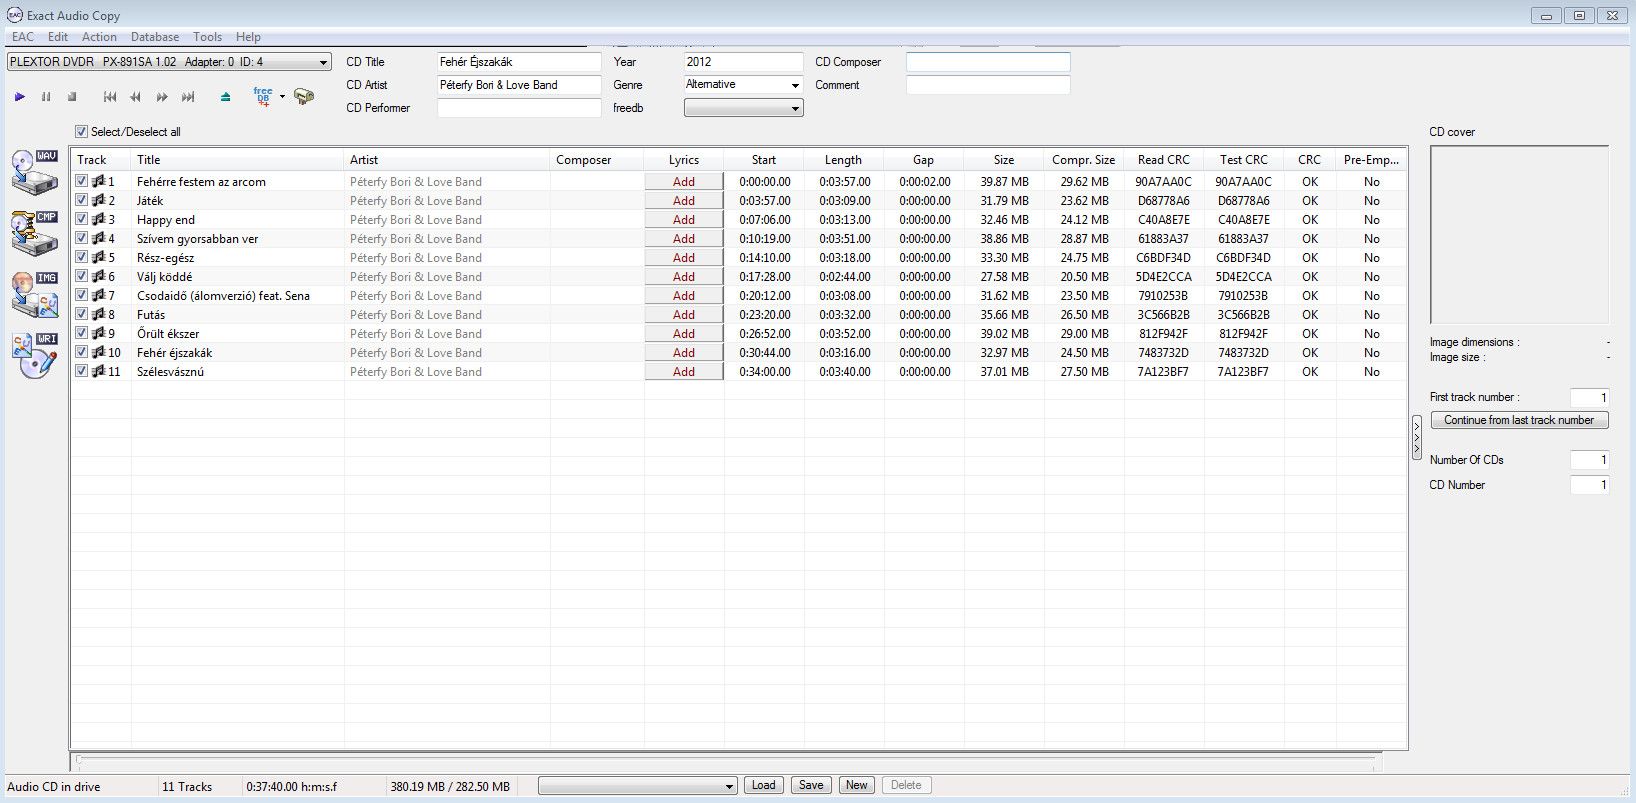Viewport: 1636px width, 803px height.
Task: Copy selected tracks uncompressed (WAV icon)
Action: (35, 171)
